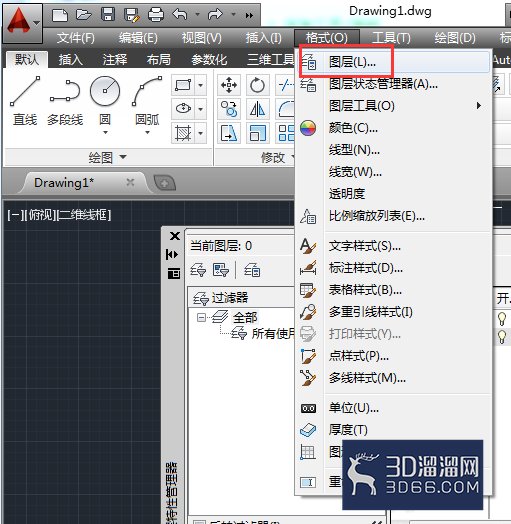Viewport: 511px width, 524px height.
Task: Open the layer palette properties menu icon
Action: pyautogui.click(x=174, y=273)
